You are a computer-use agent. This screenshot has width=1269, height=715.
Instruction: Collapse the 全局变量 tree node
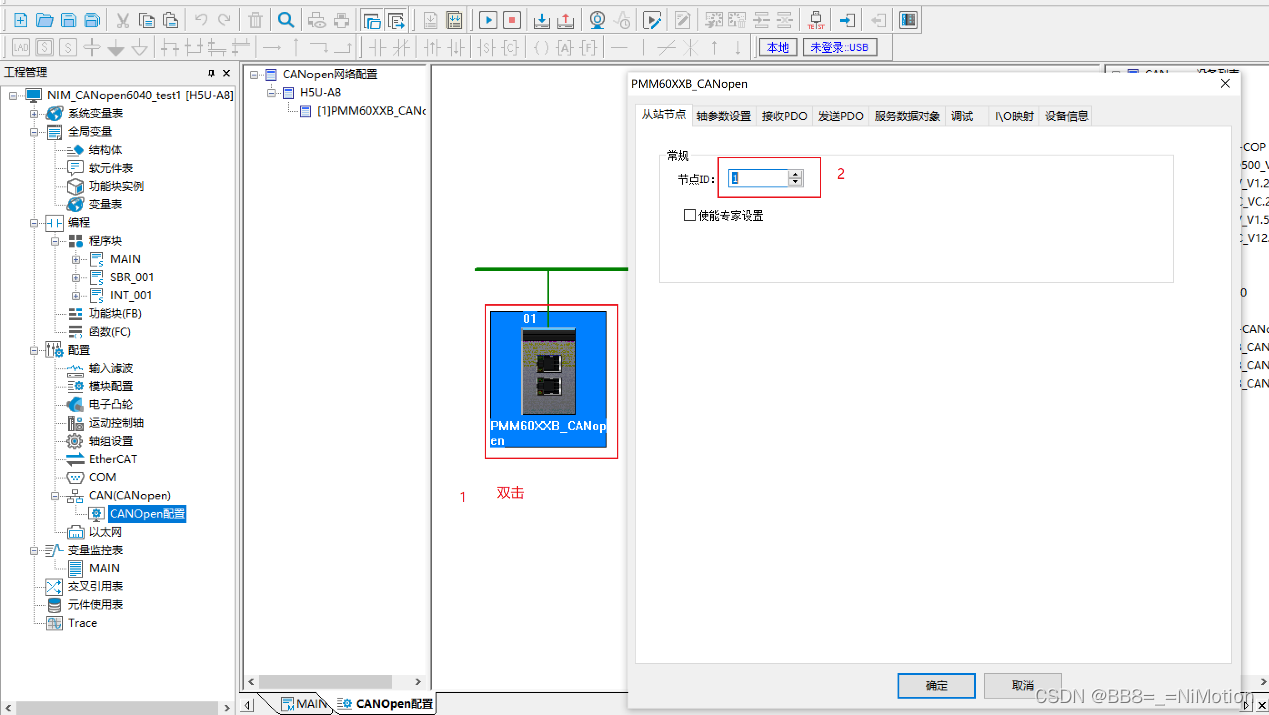[34, 131]
